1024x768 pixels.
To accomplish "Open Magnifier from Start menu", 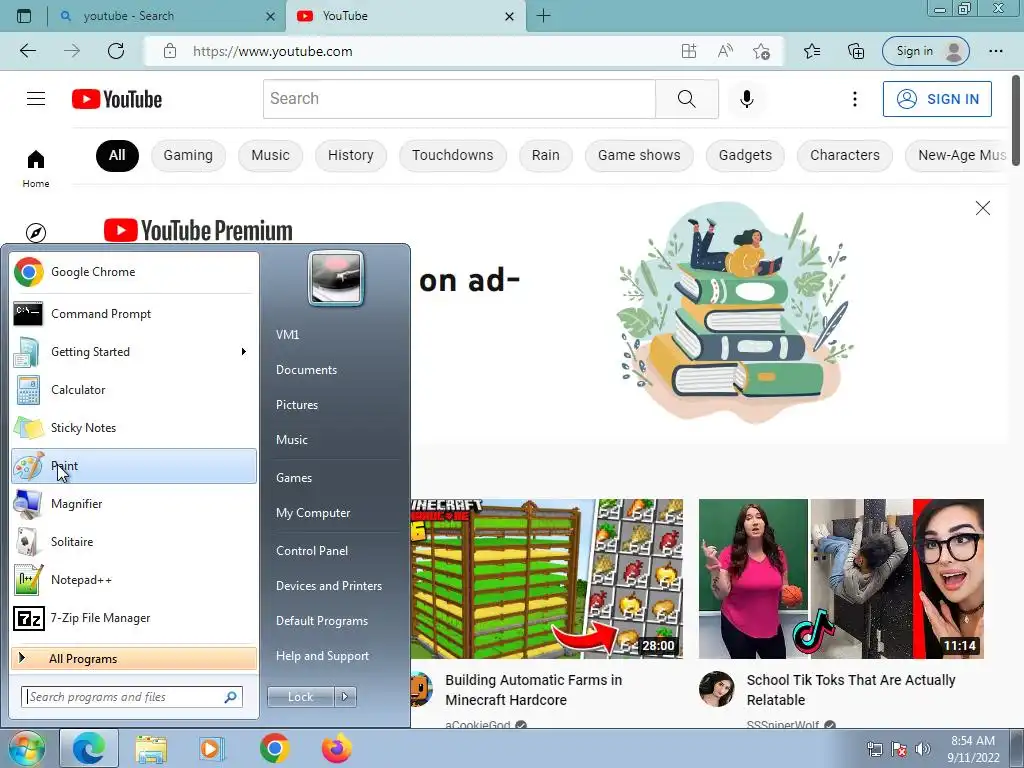I will (x=134, y=504).
